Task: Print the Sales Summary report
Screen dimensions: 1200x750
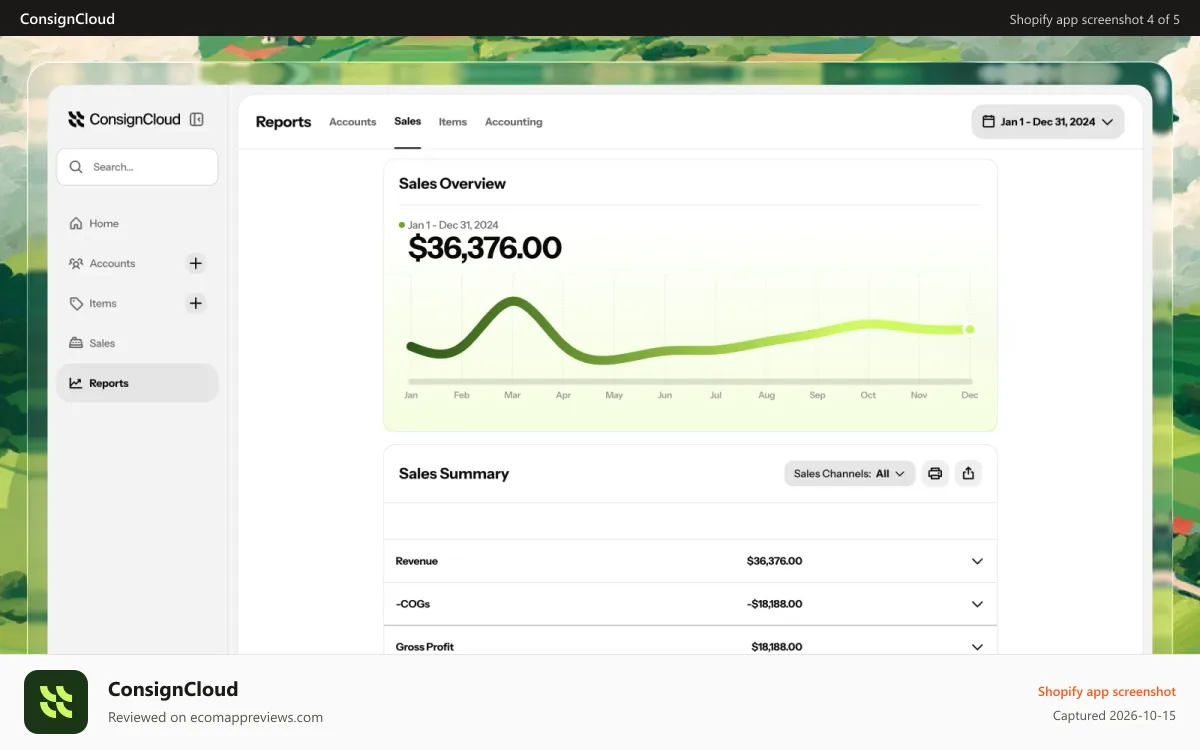Action: pyautogui.click(x=935, y=474)
